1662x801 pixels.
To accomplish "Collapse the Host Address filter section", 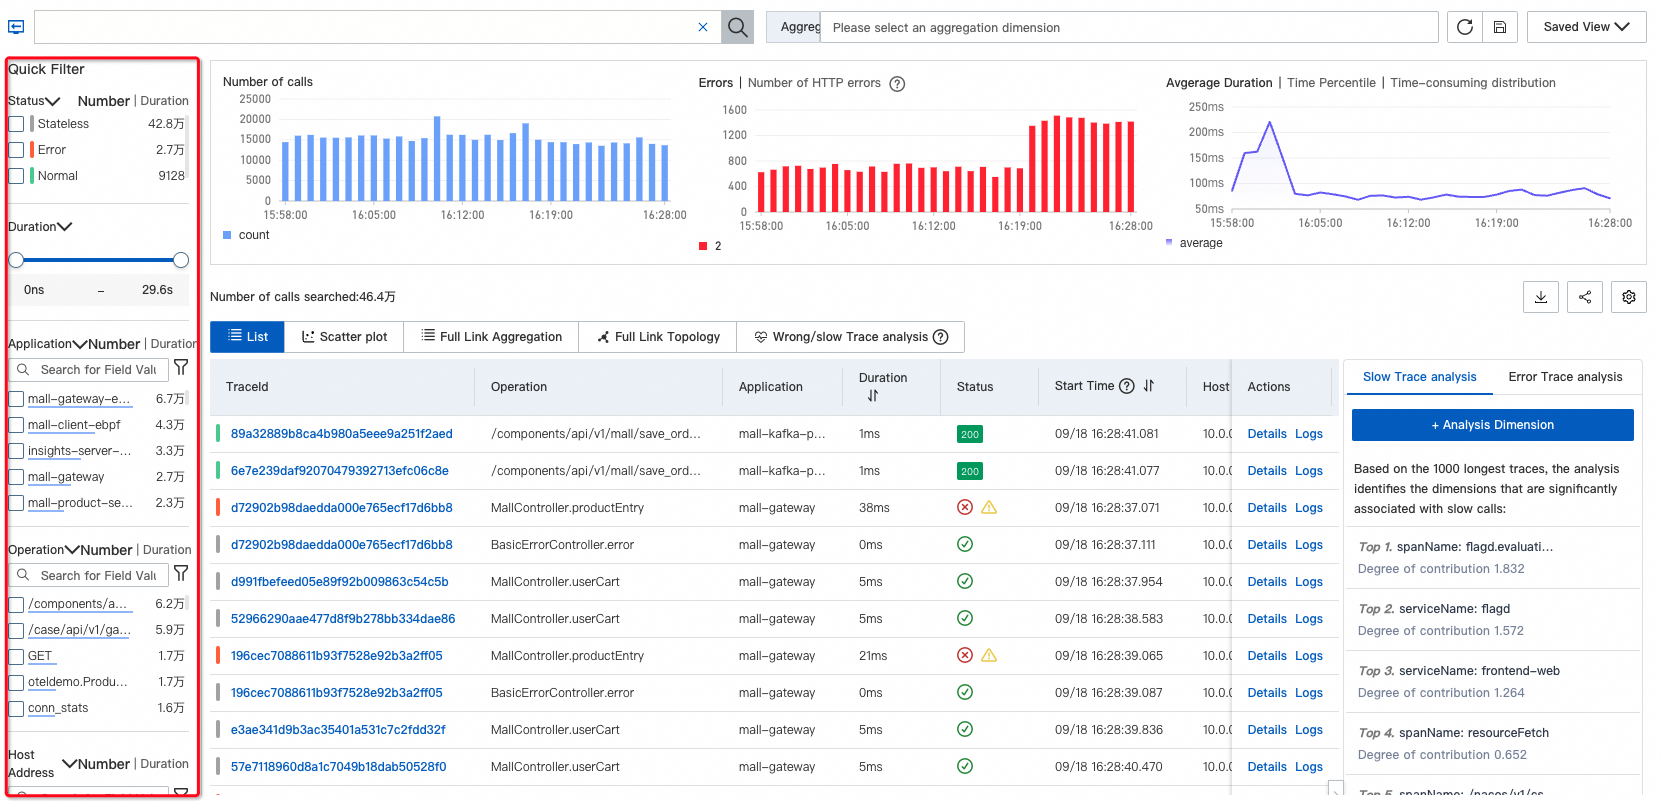I will 70,764.
